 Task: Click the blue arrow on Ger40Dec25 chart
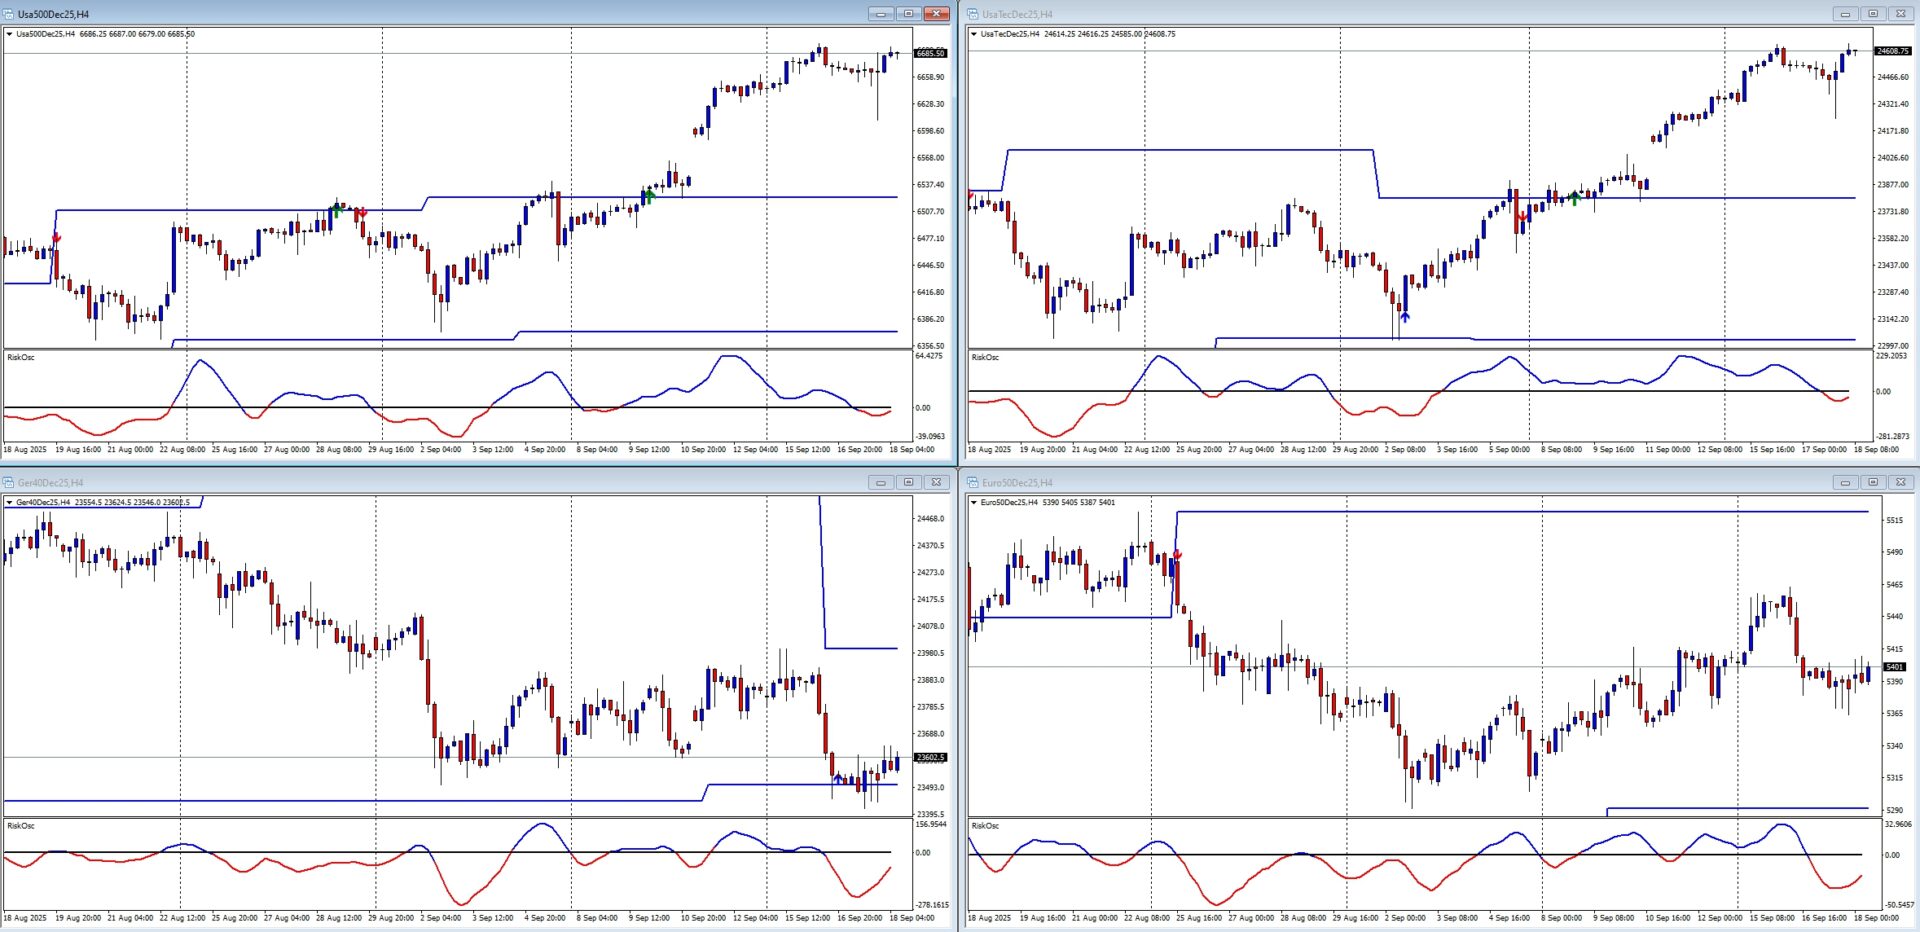pos(837,777)
